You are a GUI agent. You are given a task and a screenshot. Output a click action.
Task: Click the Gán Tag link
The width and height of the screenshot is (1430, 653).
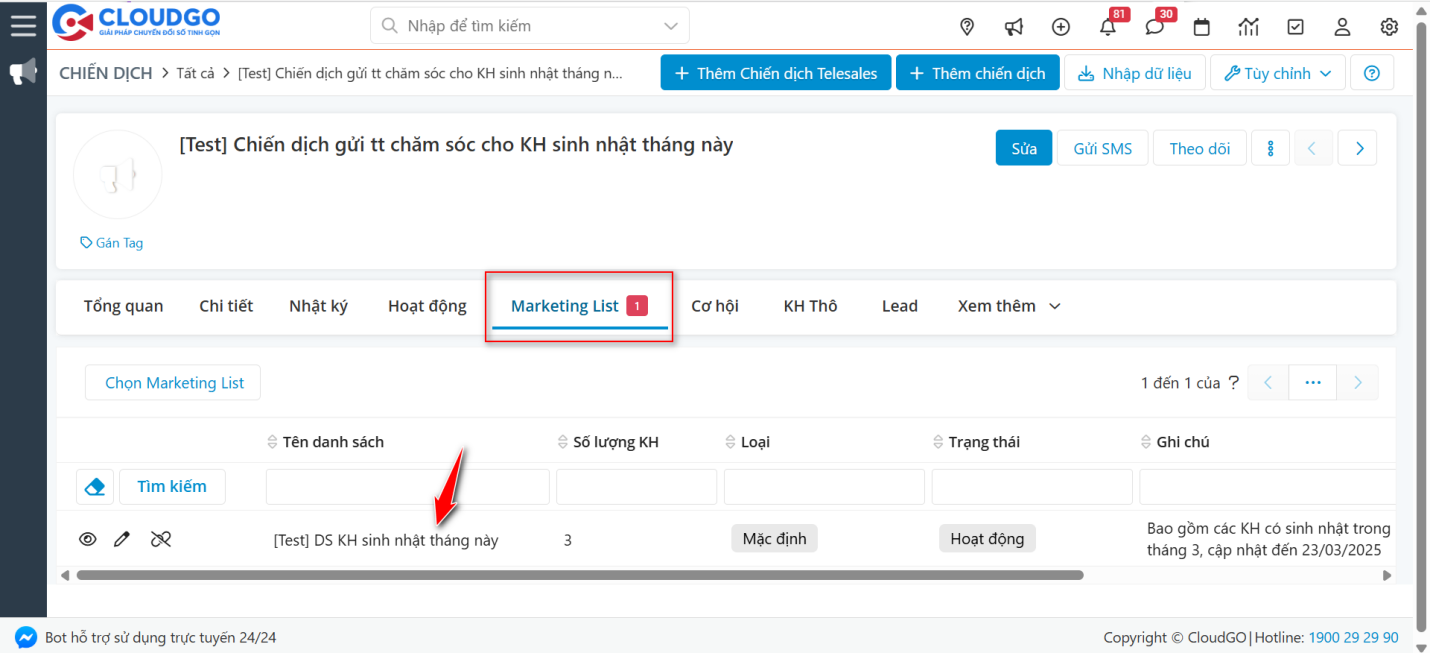coord(112,243)
